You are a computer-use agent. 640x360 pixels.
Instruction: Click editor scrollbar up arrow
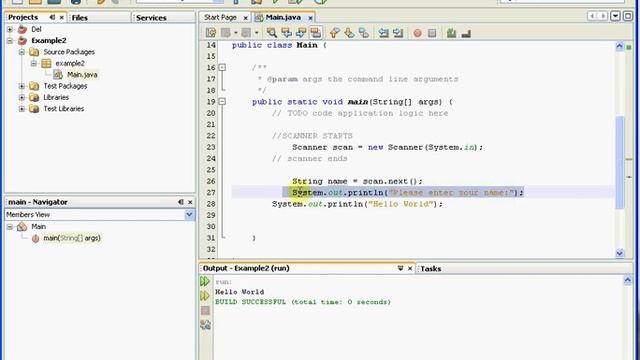[x=620, y=46]
